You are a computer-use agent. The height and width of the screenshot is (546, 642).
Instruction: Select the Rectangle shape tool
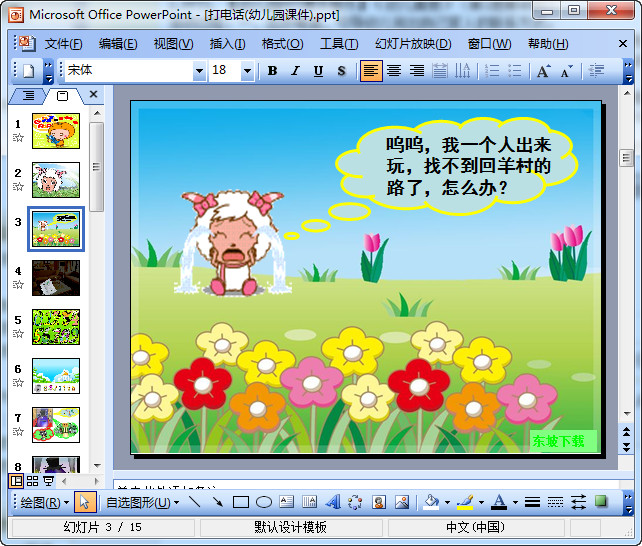click(240, 502)
